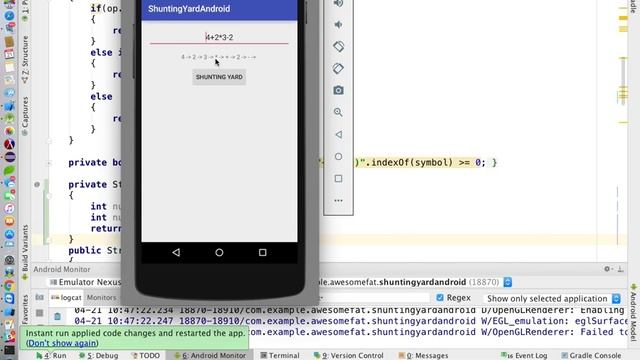The height and width of the screenshot is (360, 640).
Task: Collapse the code block ending near 'private bo'
Action: [x=49, y=141]
